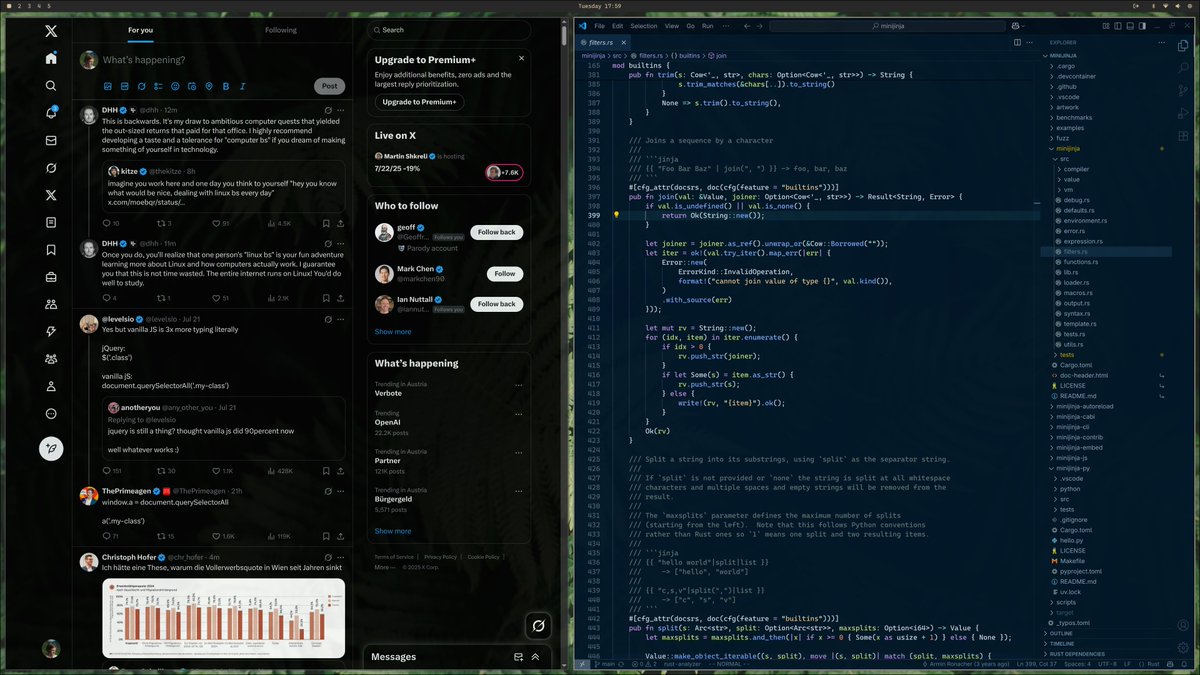Collapse the src folder under minijinja

[1108, 158]
